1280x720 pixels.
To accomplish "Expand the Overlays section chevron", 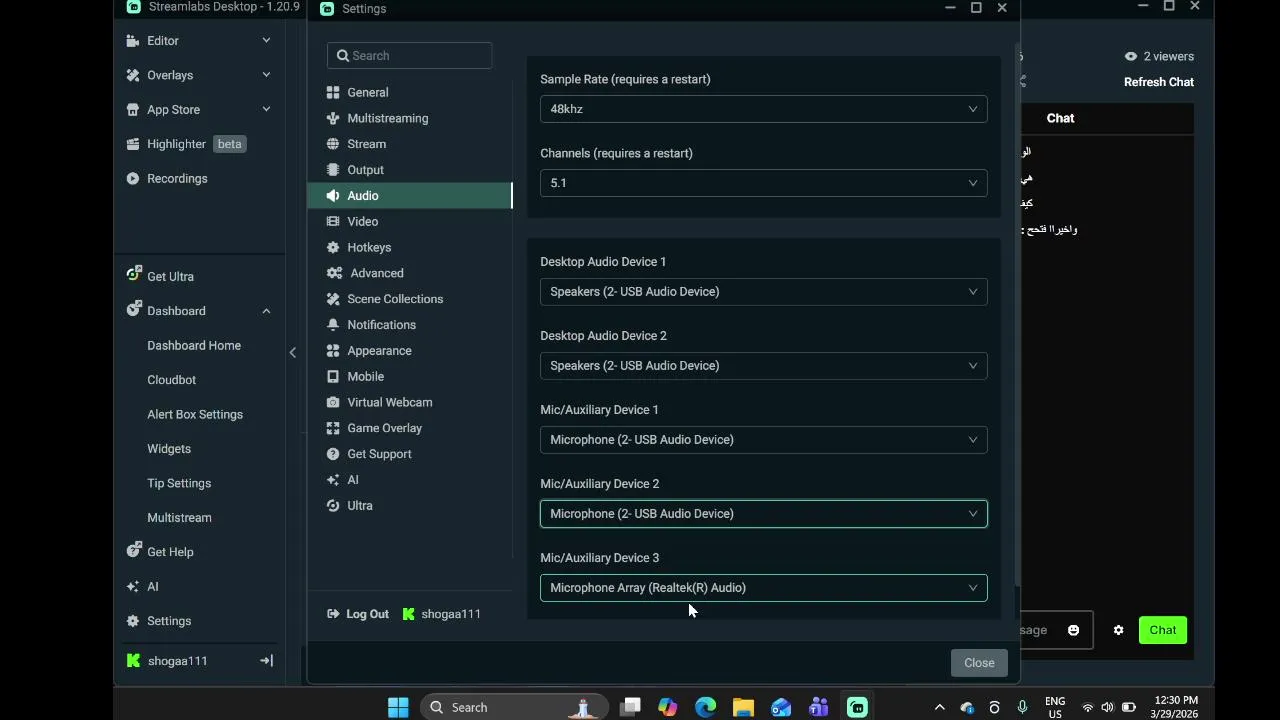I will coord(266,75).
